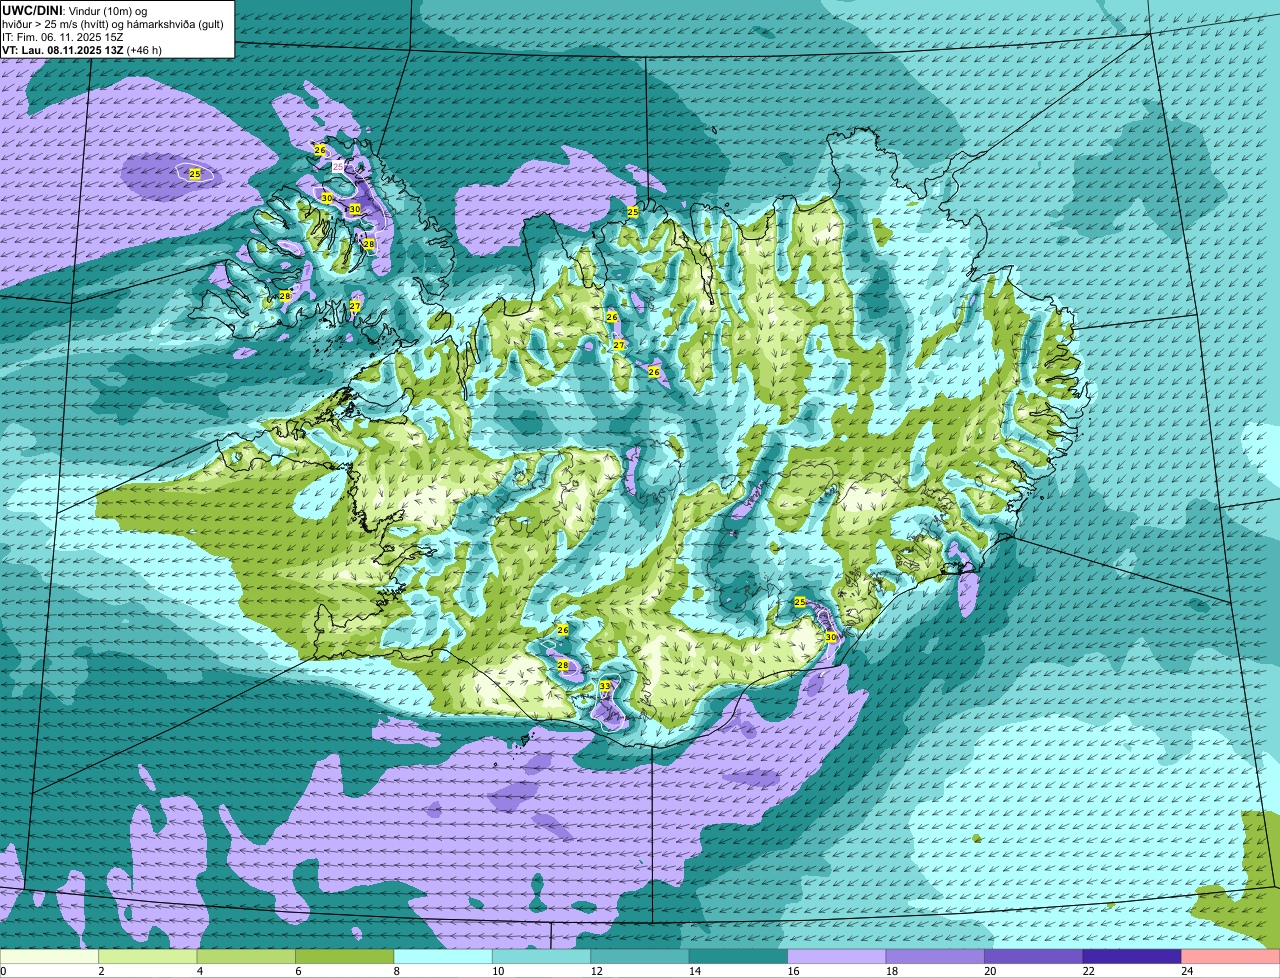Click the 2–4 m/s light green legend swatch
The image size is (1280, 978).
(149, 957)
